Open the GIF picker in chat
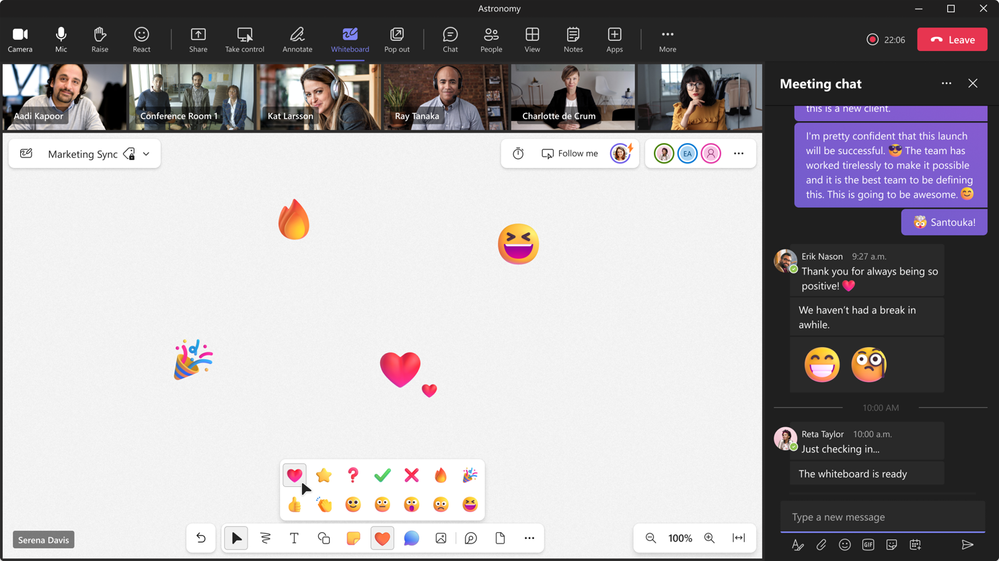 (x=868, y=544)
